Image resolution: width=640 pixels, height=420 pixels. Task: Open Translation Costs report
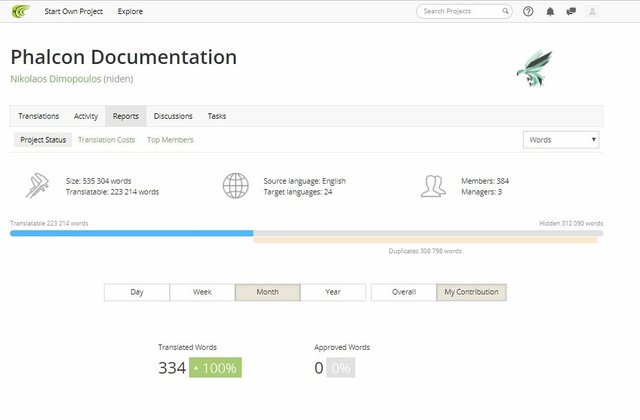(107, 140)
